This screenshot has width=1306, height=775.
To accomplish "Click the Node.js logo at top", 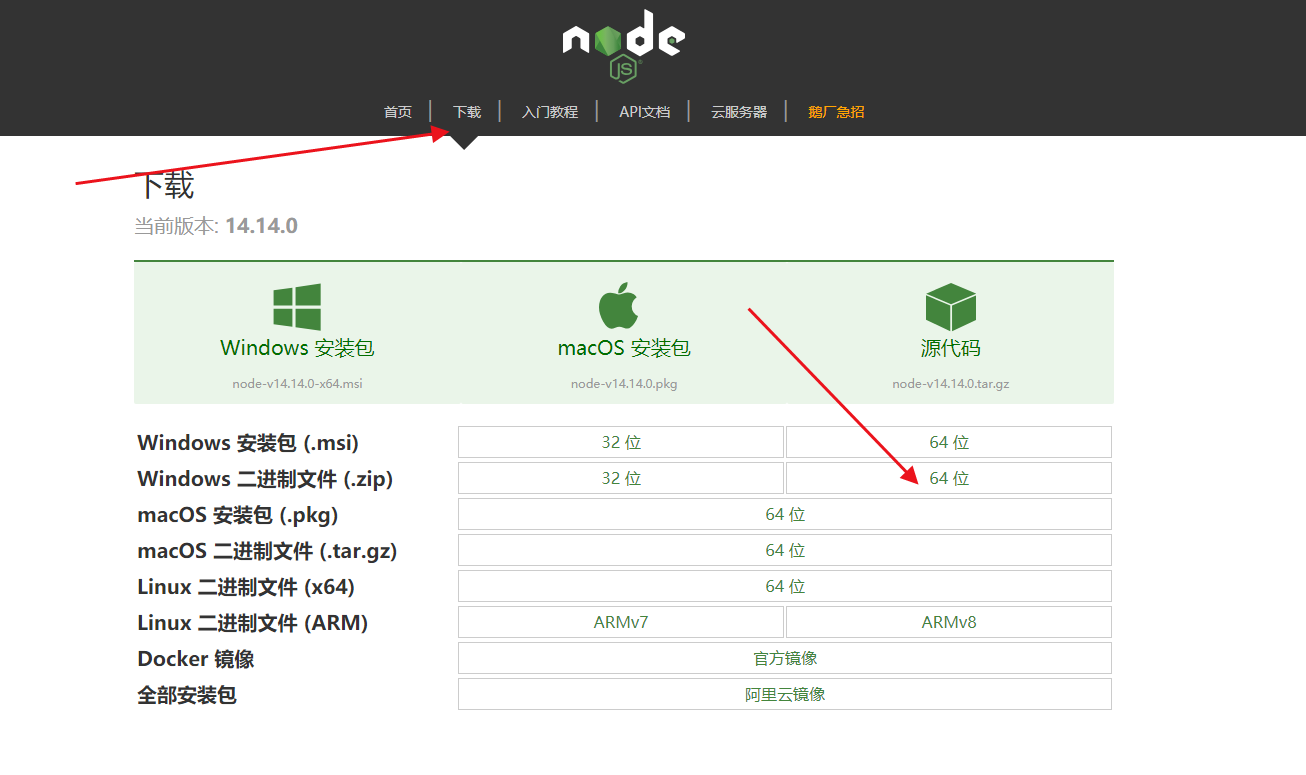I will (623, 46).
